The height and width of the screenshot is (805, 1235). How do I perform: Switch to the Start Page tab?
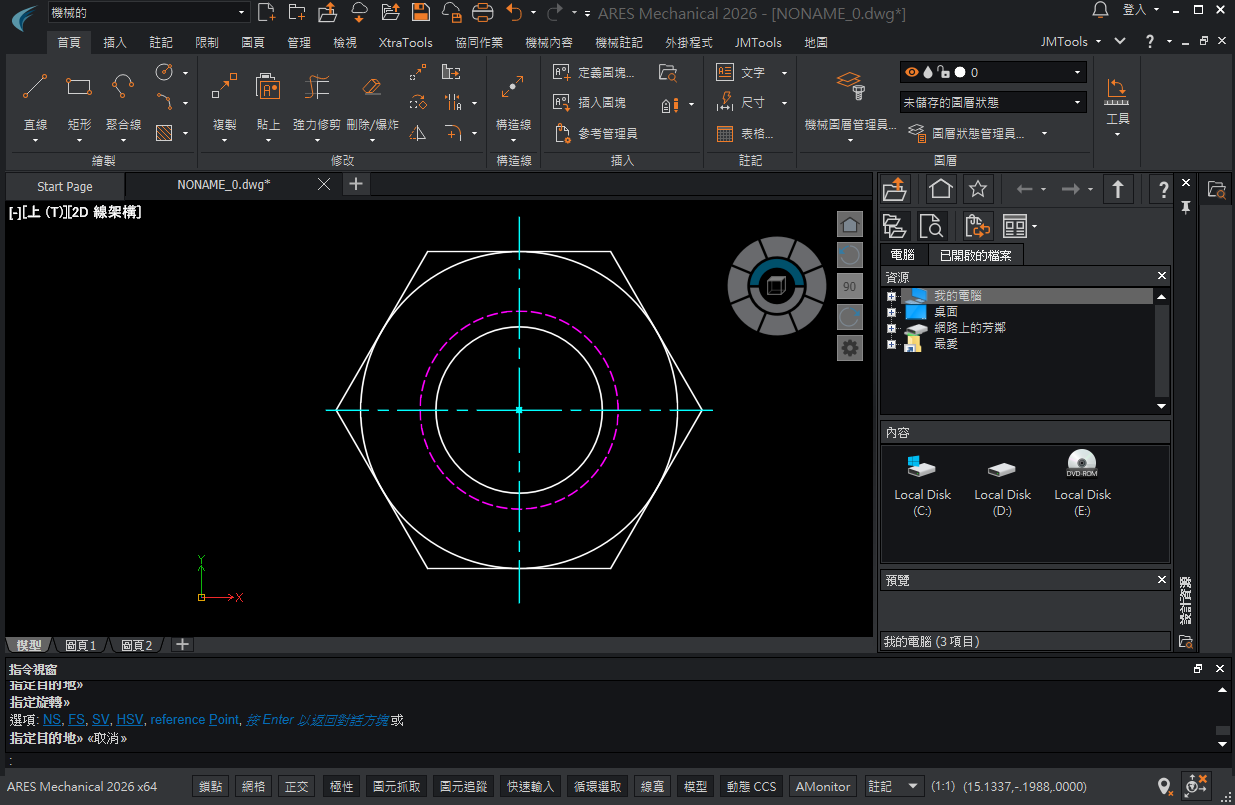65,186
